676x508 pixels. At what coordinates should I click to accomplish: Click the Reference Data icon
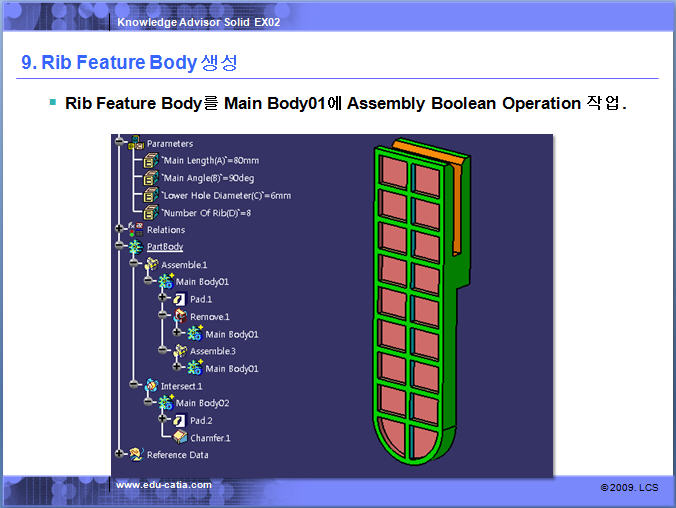click(x=135, y=455)
